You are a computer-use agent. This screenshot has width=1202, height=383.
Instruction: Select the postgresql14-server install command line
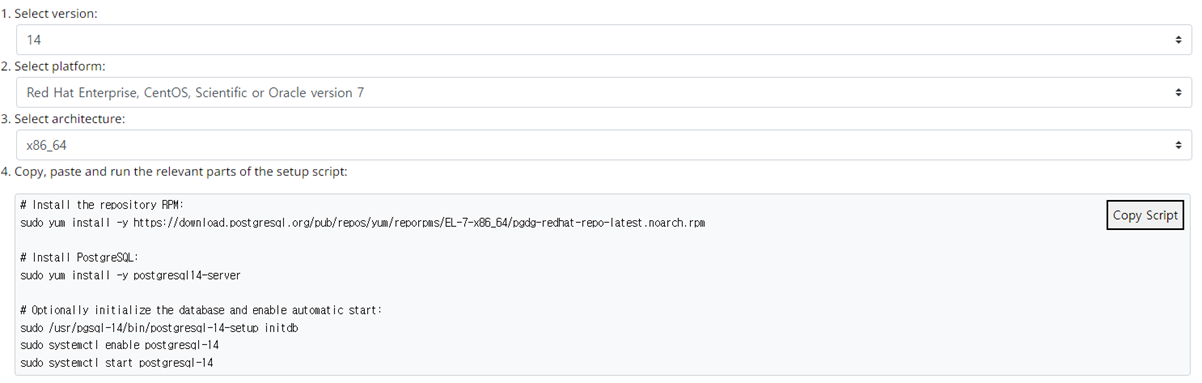(130, 275)
